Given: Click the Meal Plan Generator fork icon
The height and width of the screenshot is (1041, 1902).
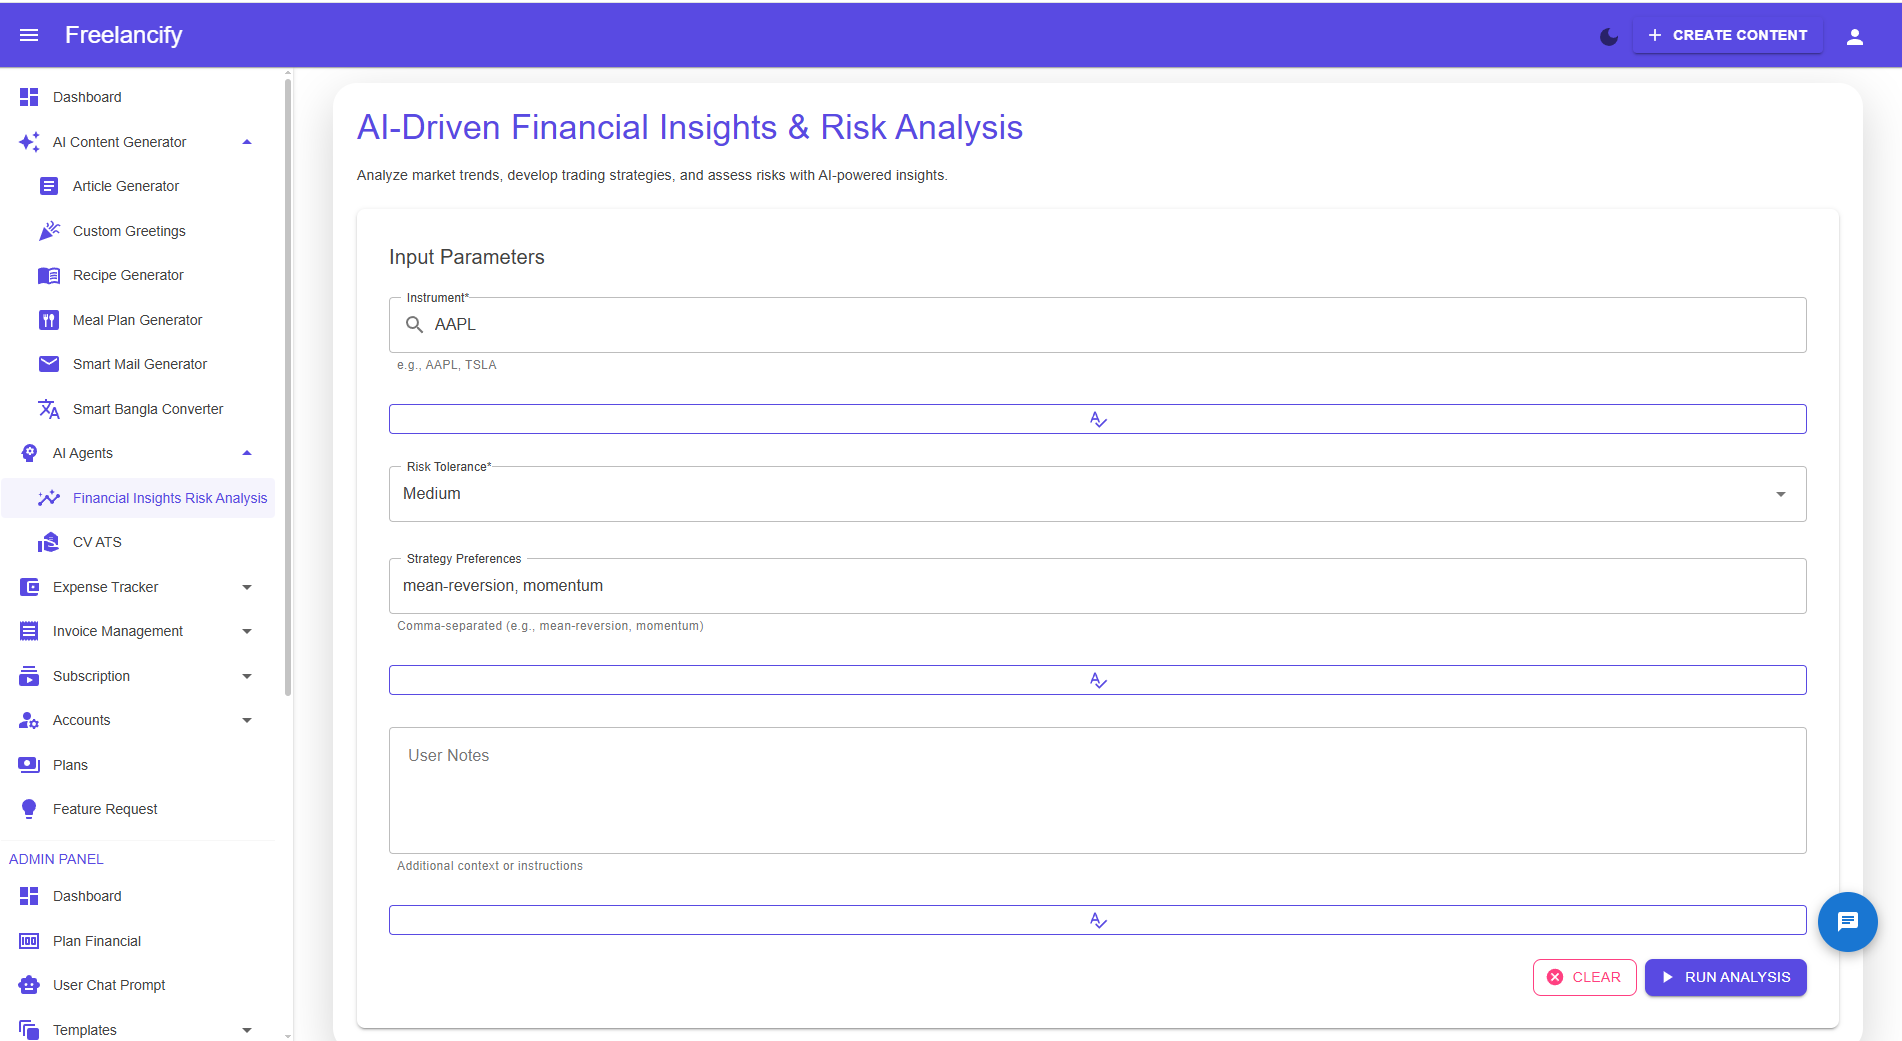Looking at the screenshot, I should [49, 320].
